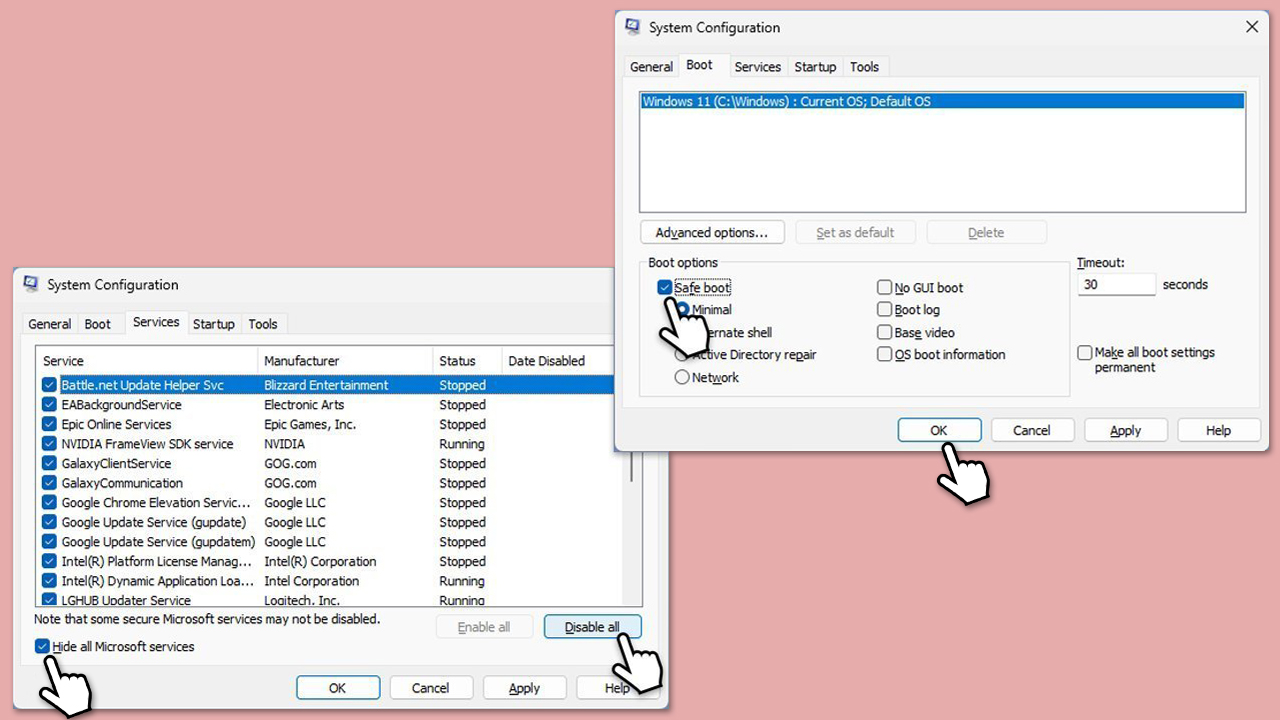Open General tab in the Boot window
1280x720 pixels.
pos(651,67)
